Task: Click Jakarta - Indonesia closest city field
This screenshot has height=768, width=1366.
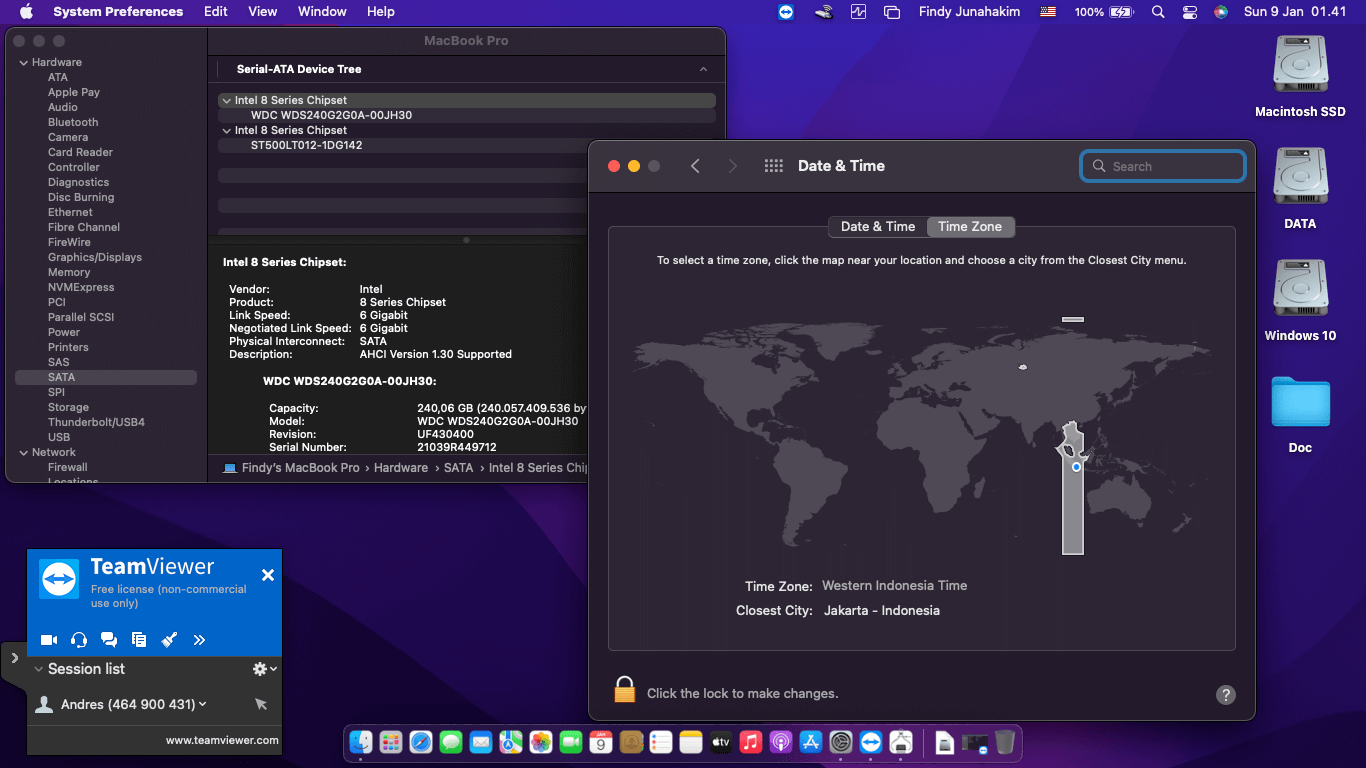Action: (x=881, y=610)
